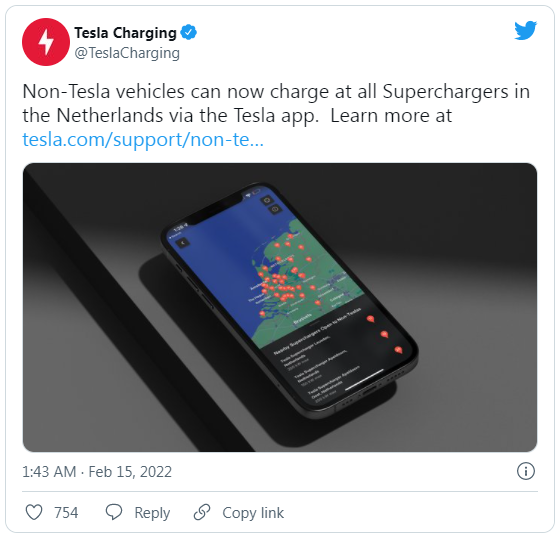Open the tweet info circle icon
This screenshot has height=538, width=560.
(x=525, y=471)
